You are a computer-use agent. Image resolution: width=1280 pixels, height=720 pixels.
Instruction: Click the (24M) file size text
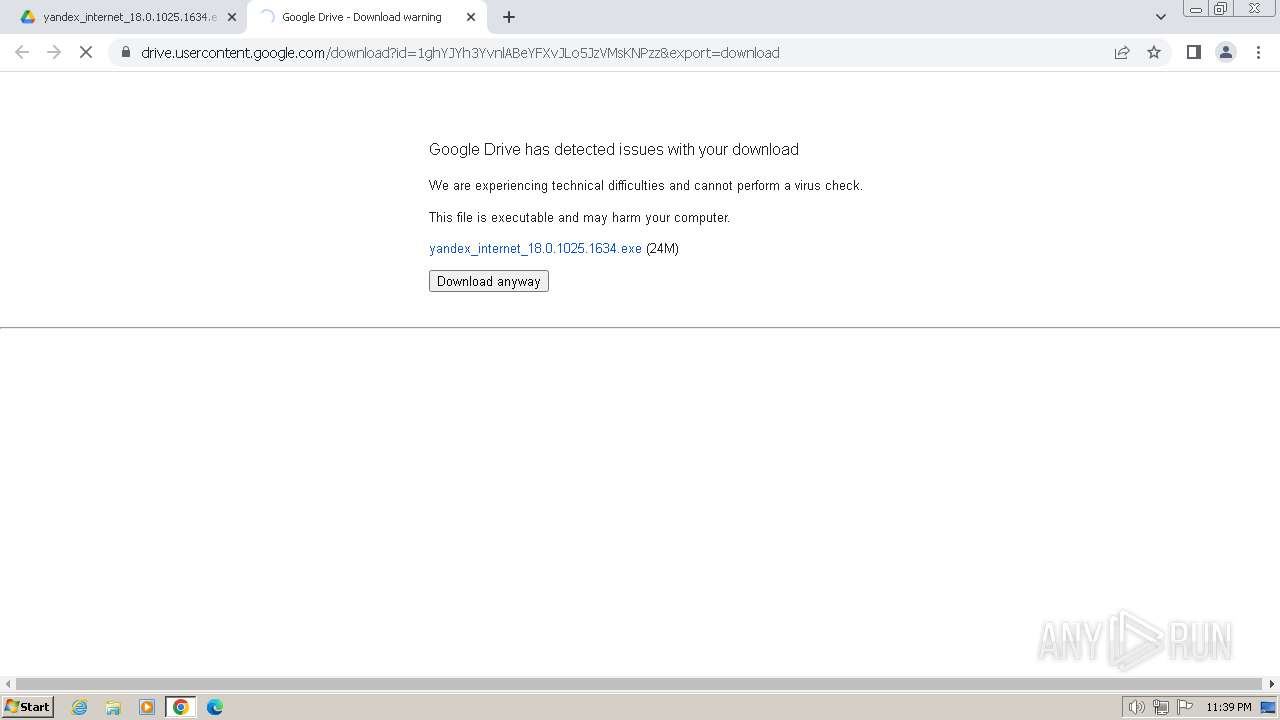(x=662, y=248)
